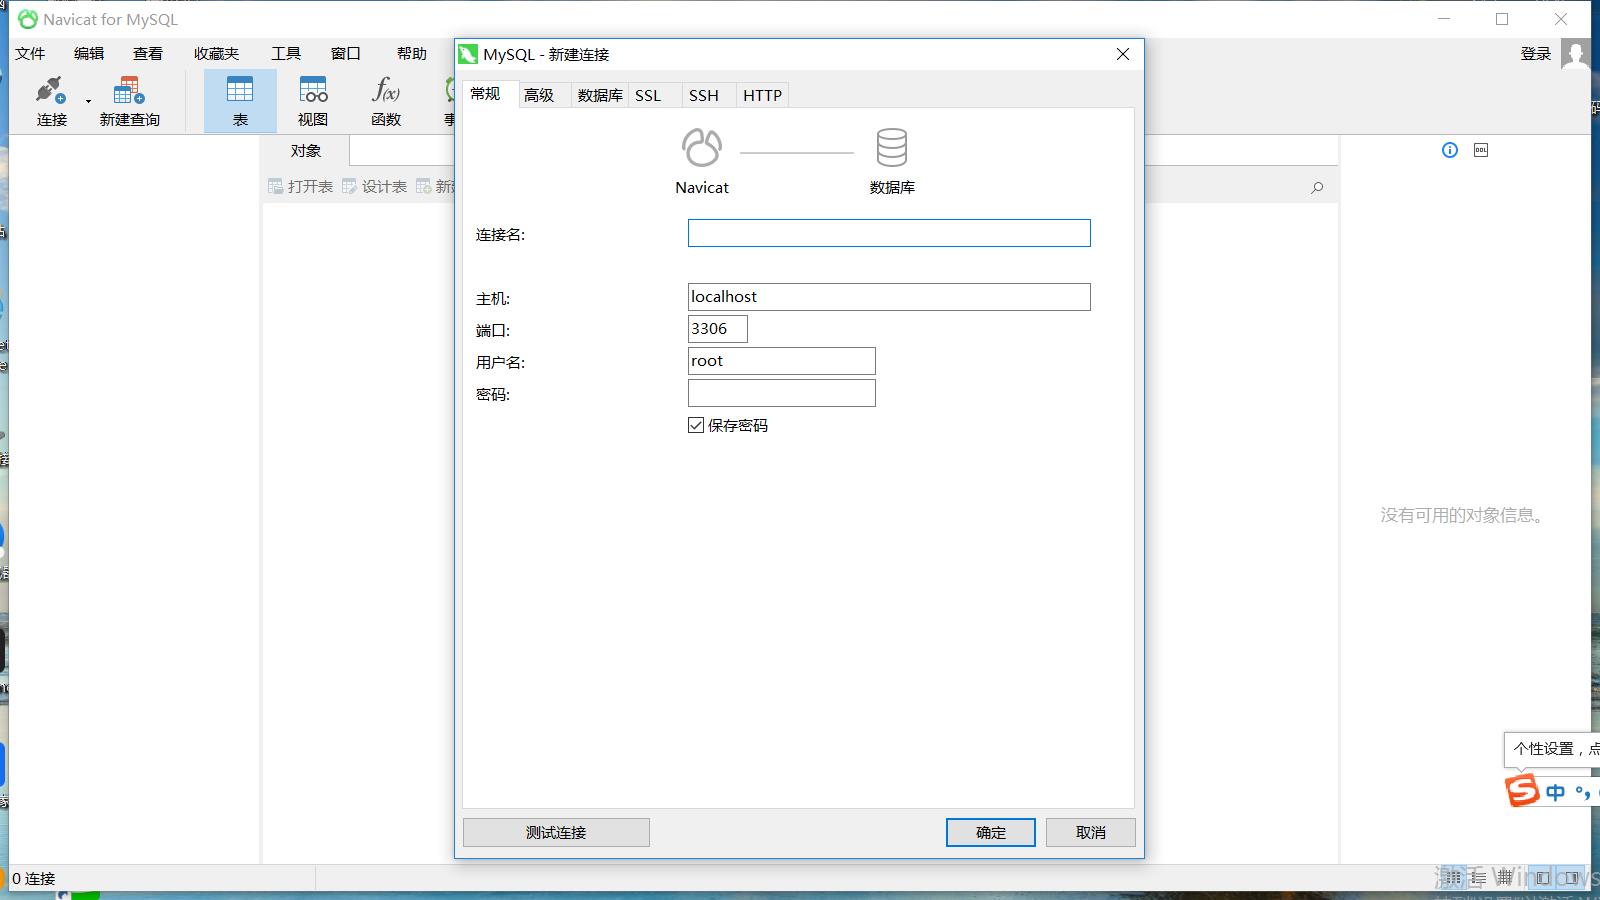This screenshot has width=1600, height=900.
Task: Click the 0 连接 status bar text
Action: (34, 879)
